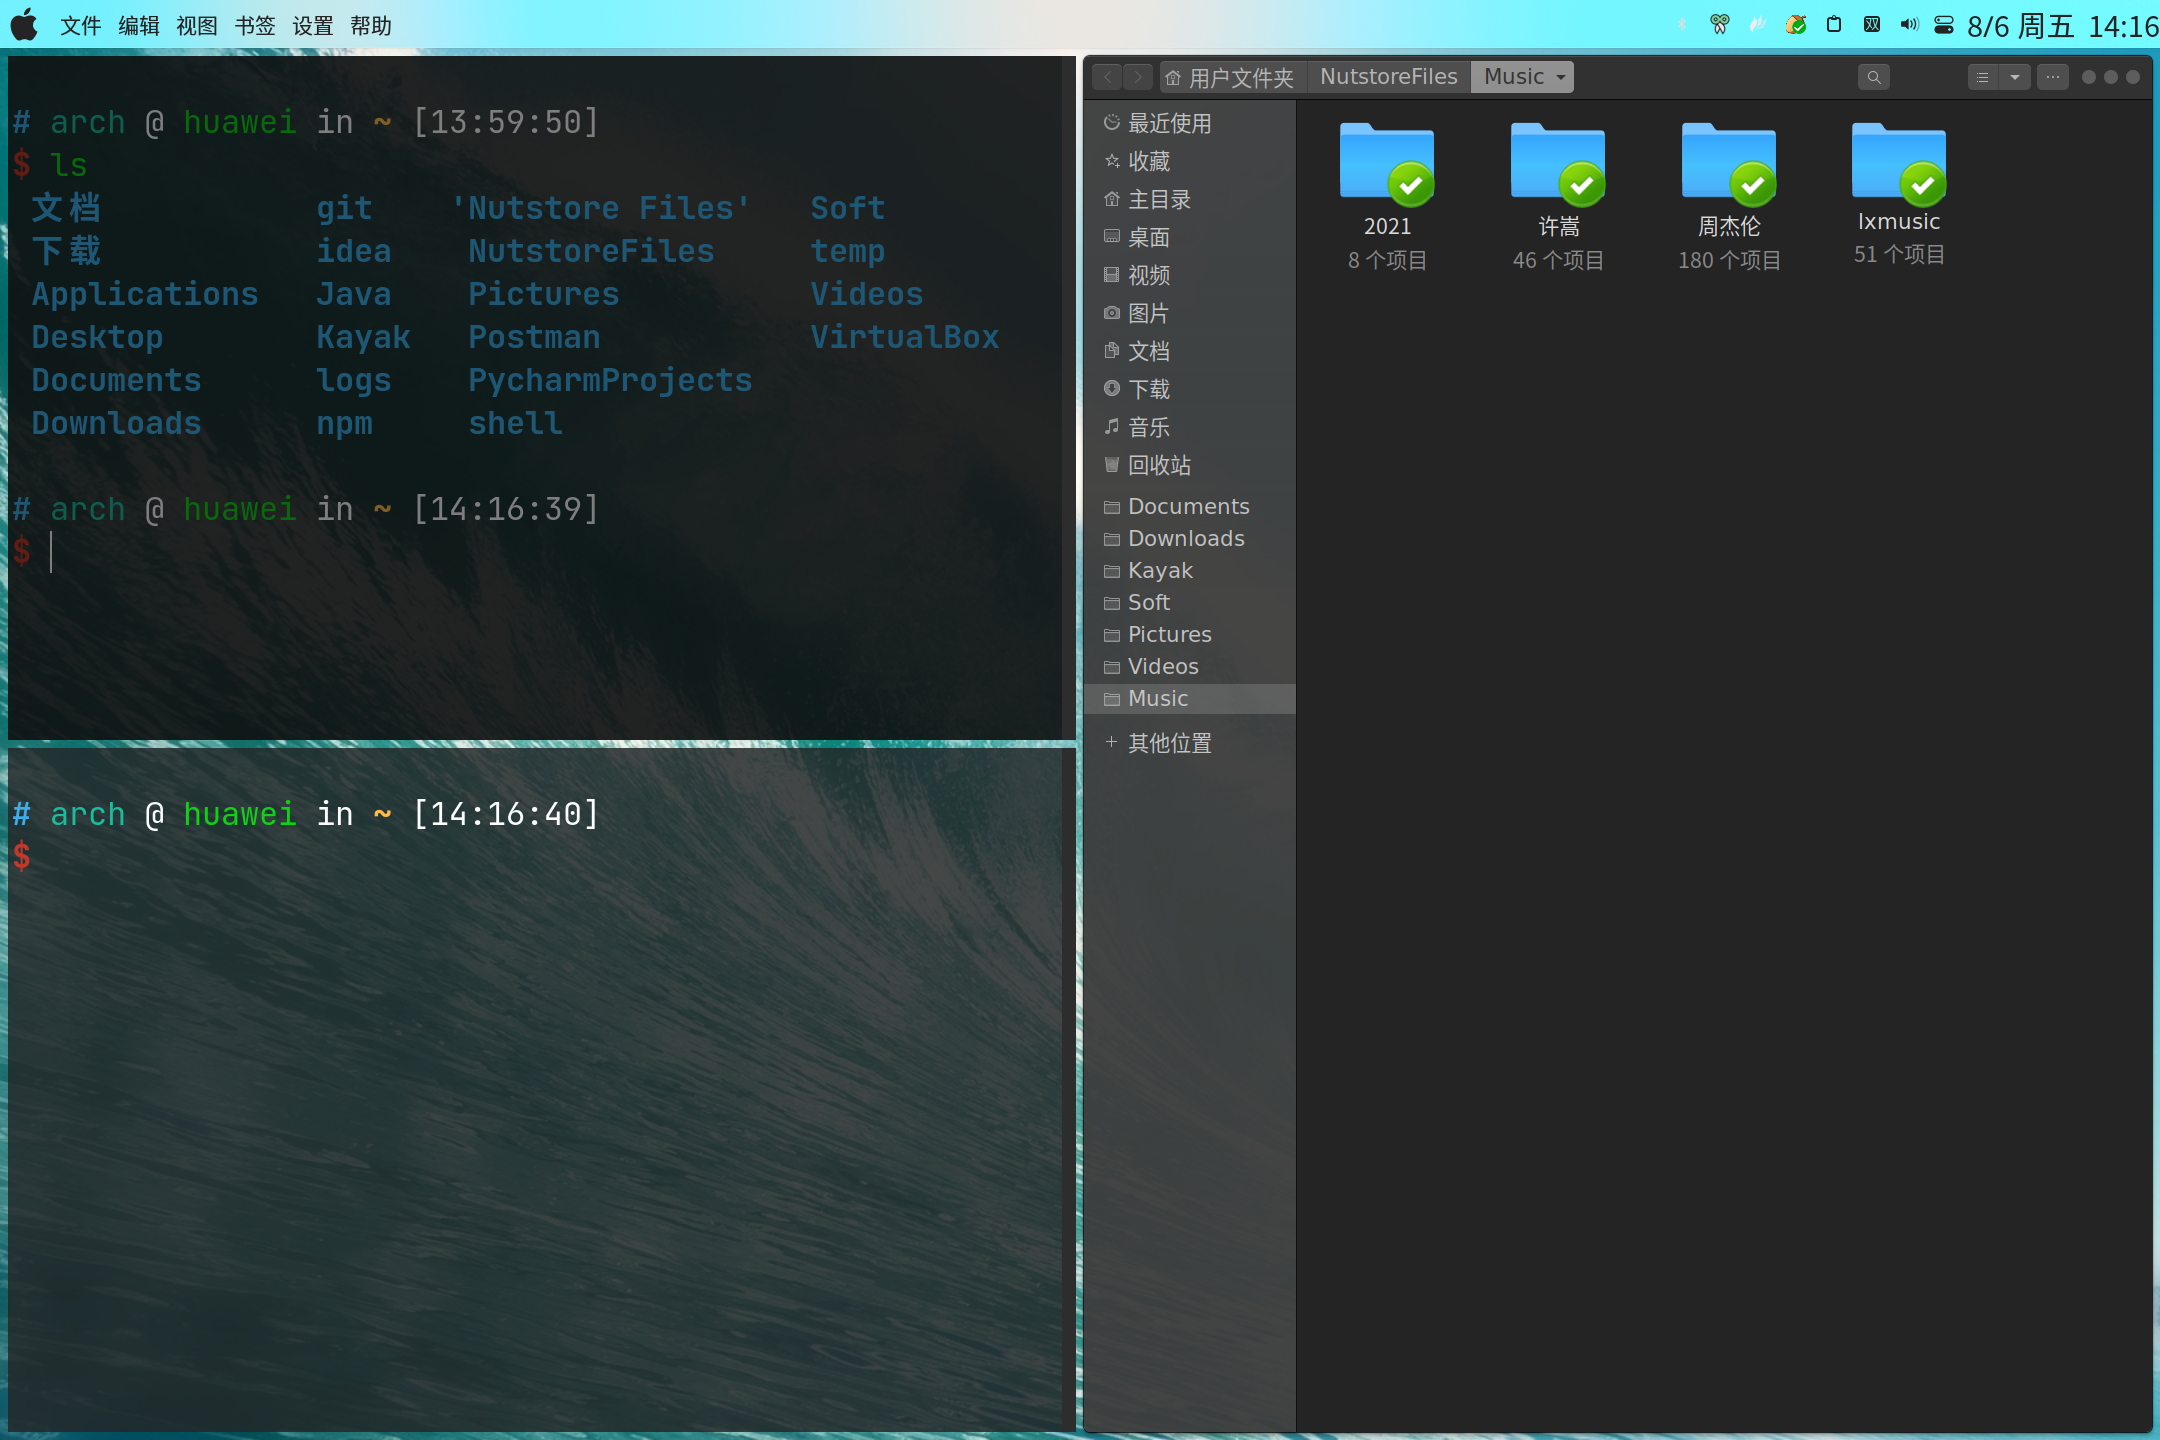Open the view options dropdown arrow
The height and width of the screenshot is (1440, 2160).
[2014, 77]
